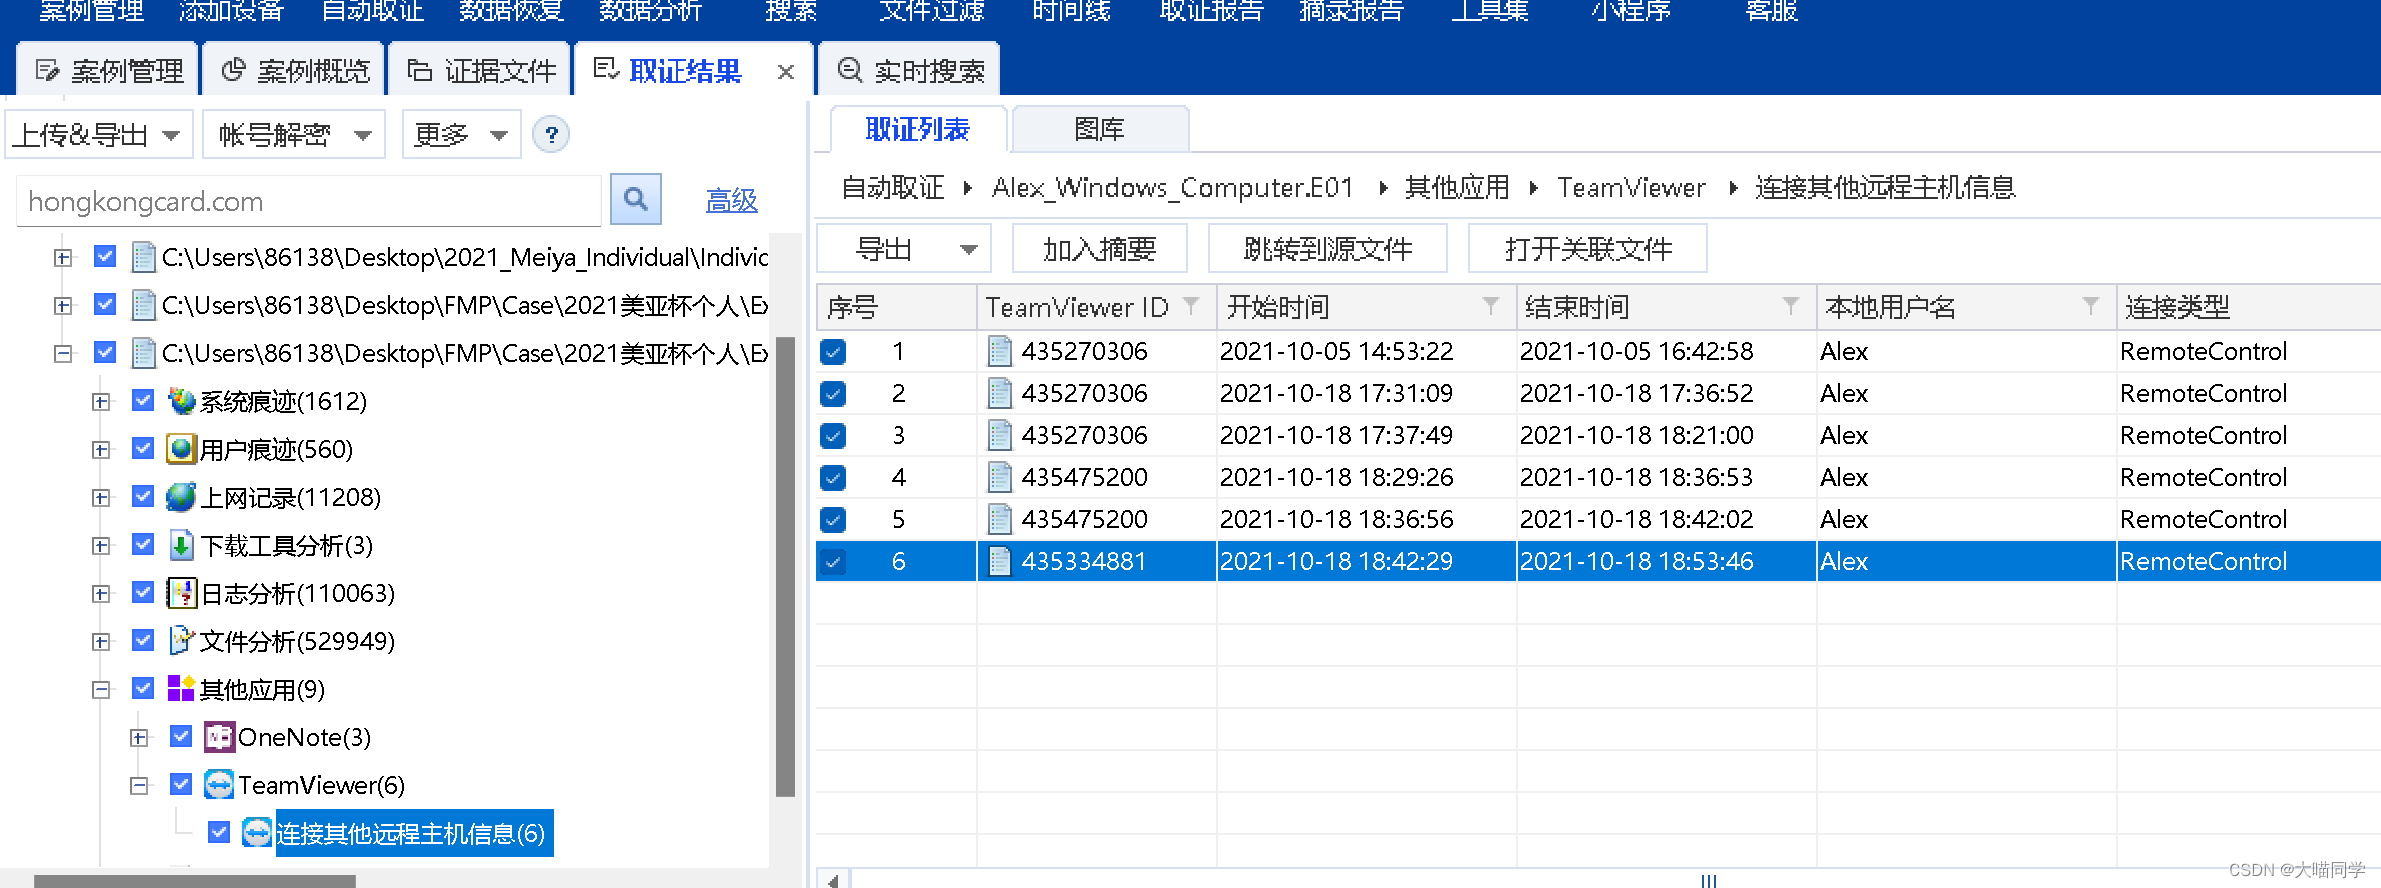Collapse the TeamViewer tree node
Viewport: 2381px width, 888px height.
pos(139,785)
